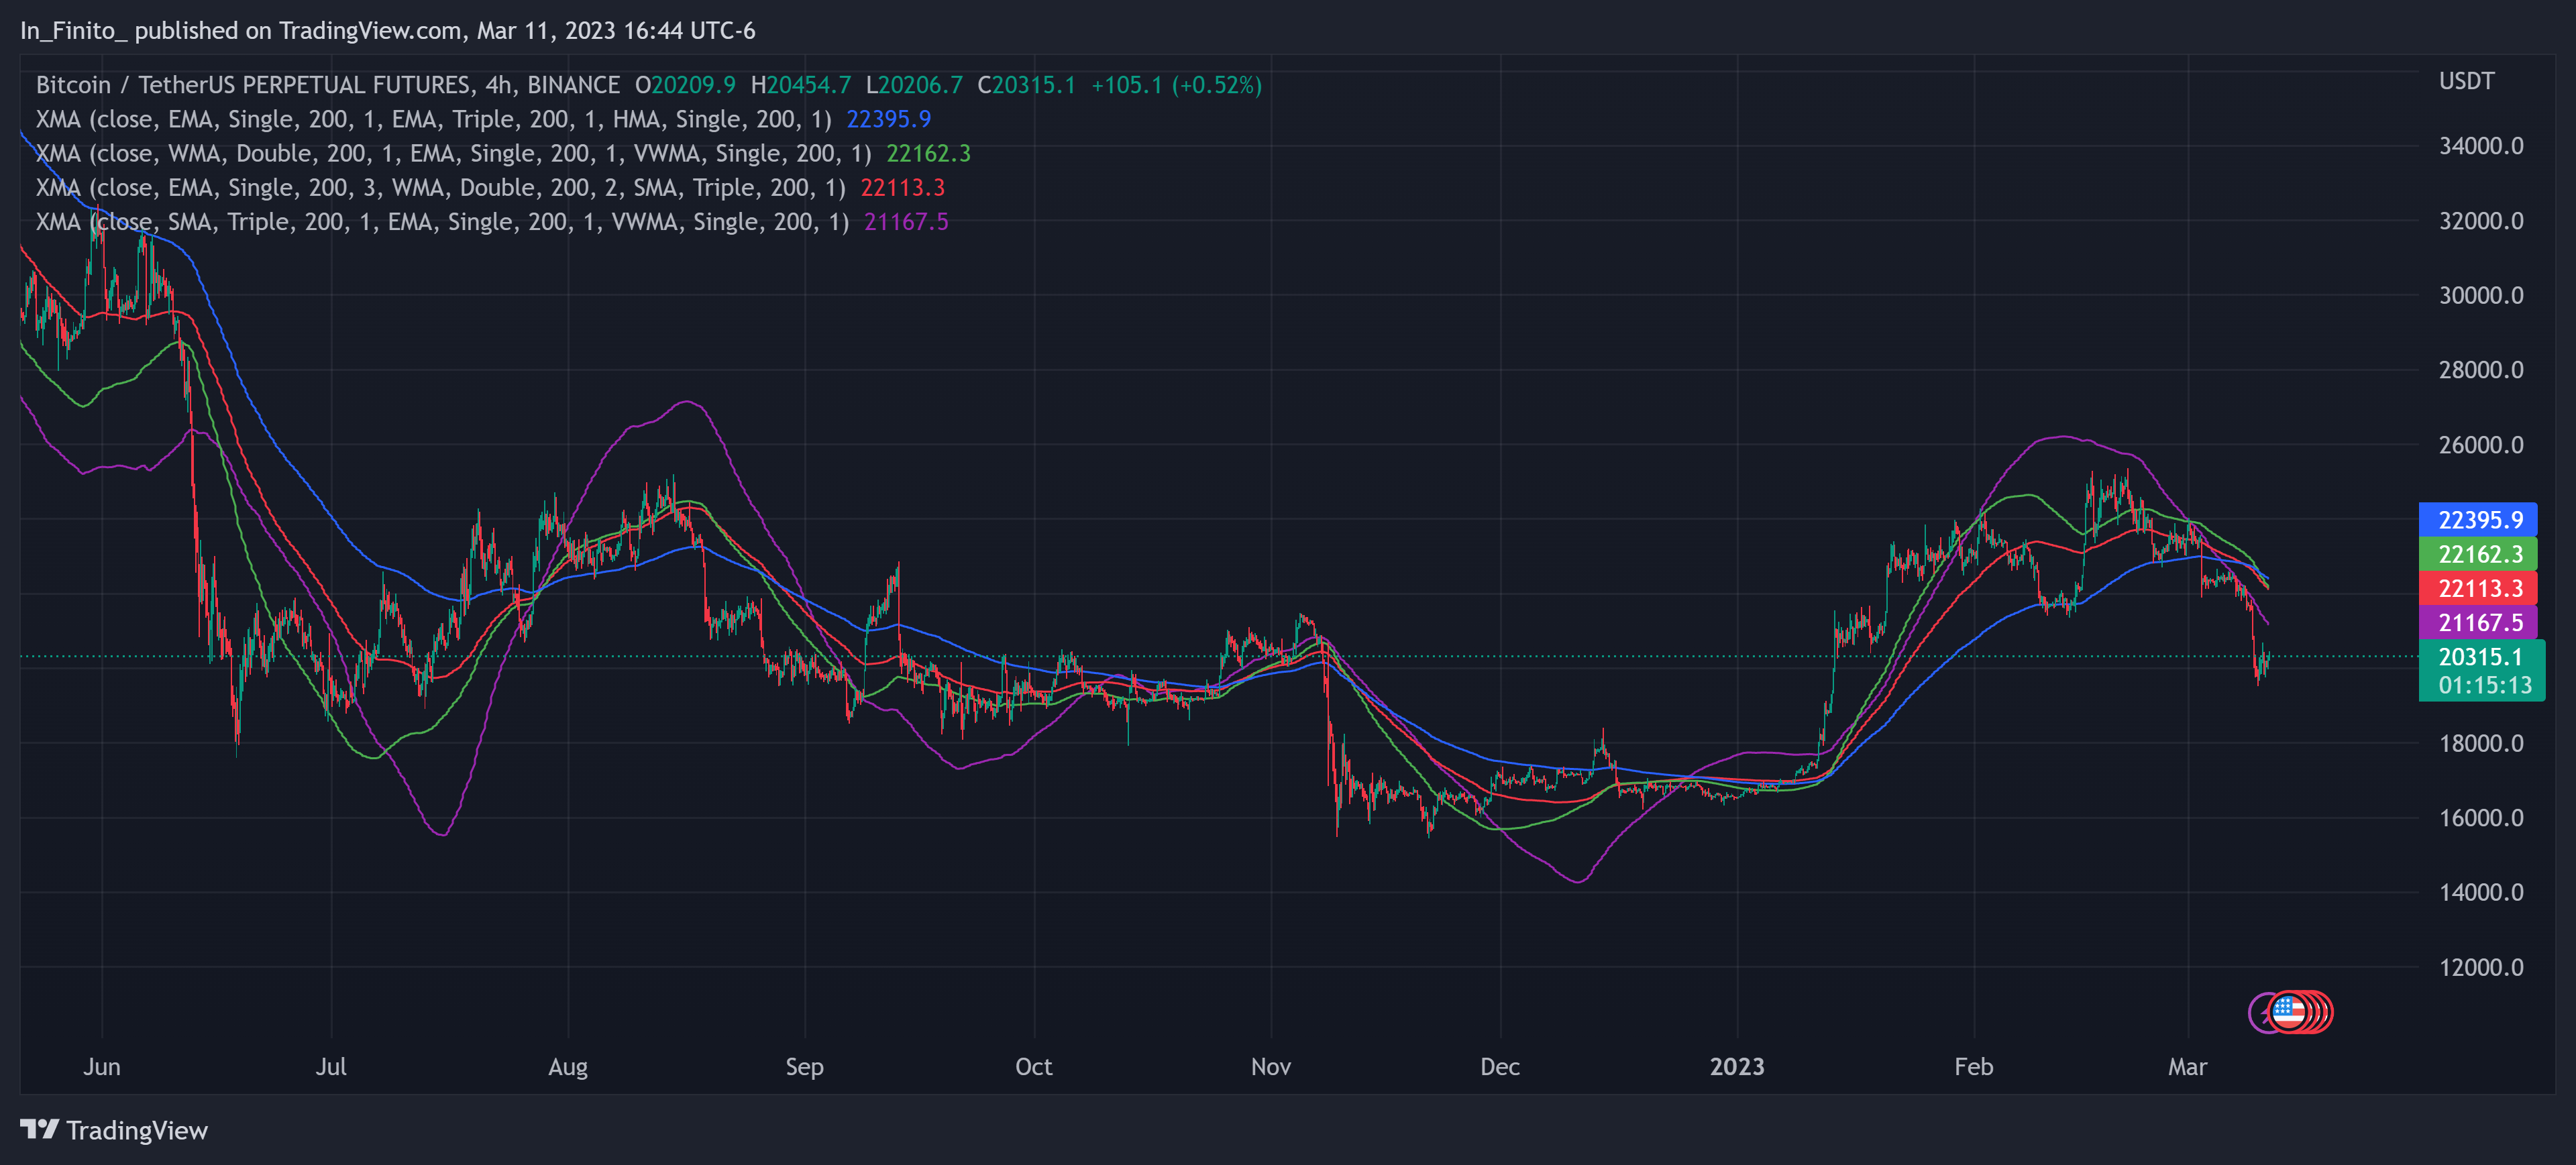Select the XMA legend starting with WMA, Double
This screenshot has width=2576, height=1165.
pyautogui.click(x=453, y=153)
